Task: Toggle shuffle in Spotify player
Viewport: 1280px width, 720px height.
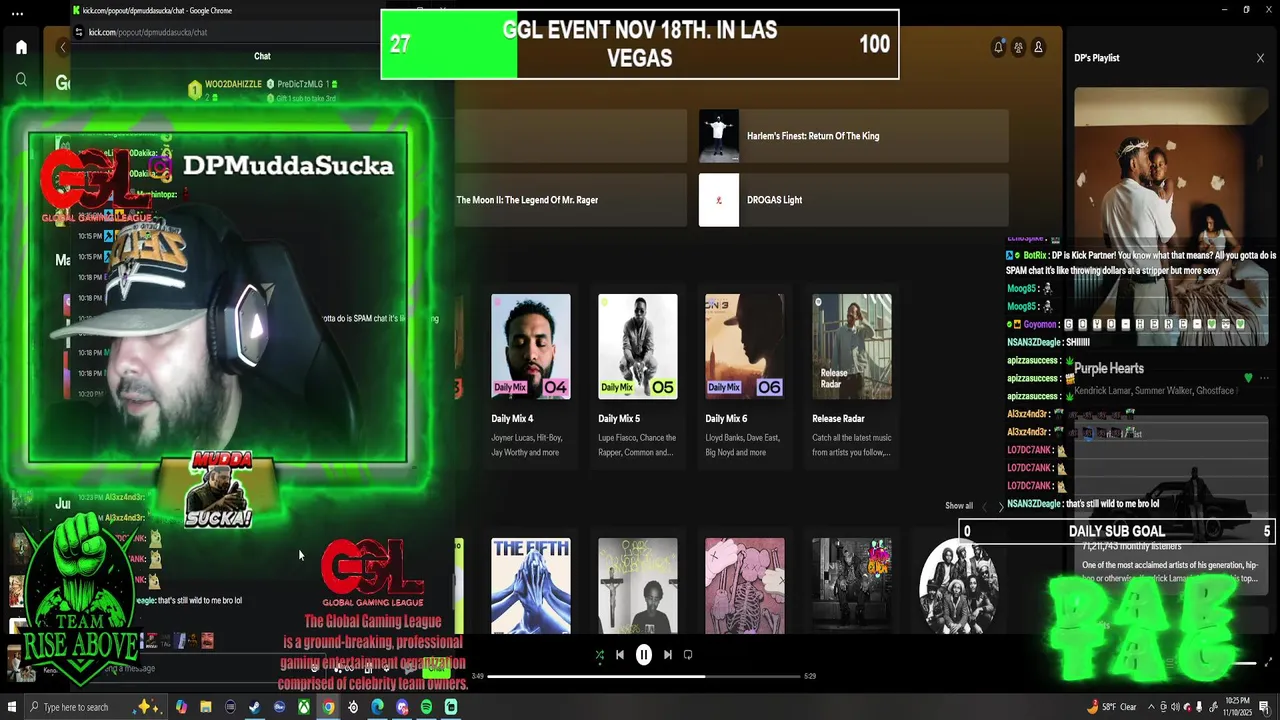Action: click(x=600, y=655)
